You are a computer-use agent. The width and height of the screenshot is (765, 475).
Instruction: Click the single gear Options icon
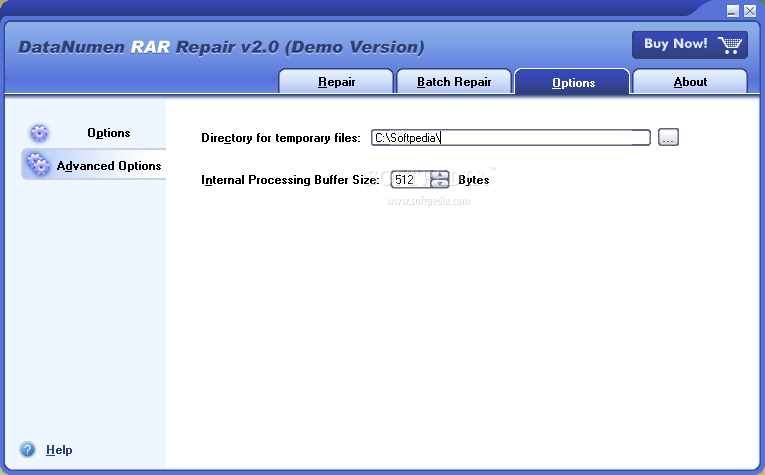click(x=39, y=133)
